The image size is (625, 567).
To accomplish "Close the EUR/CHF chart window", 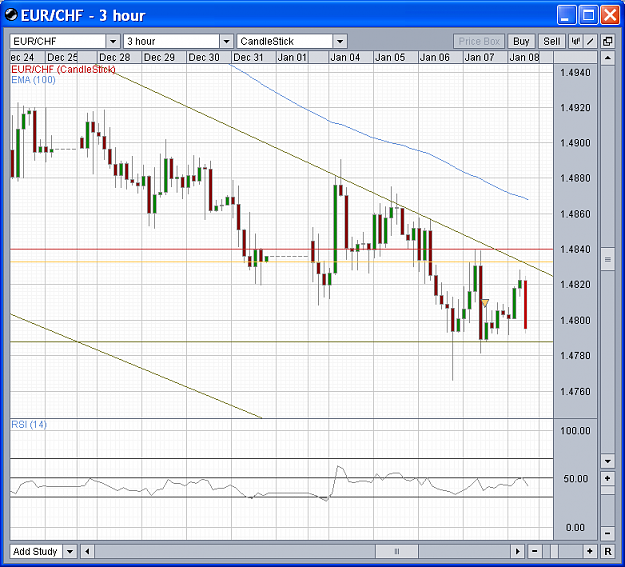I will (x=610, y=16).
